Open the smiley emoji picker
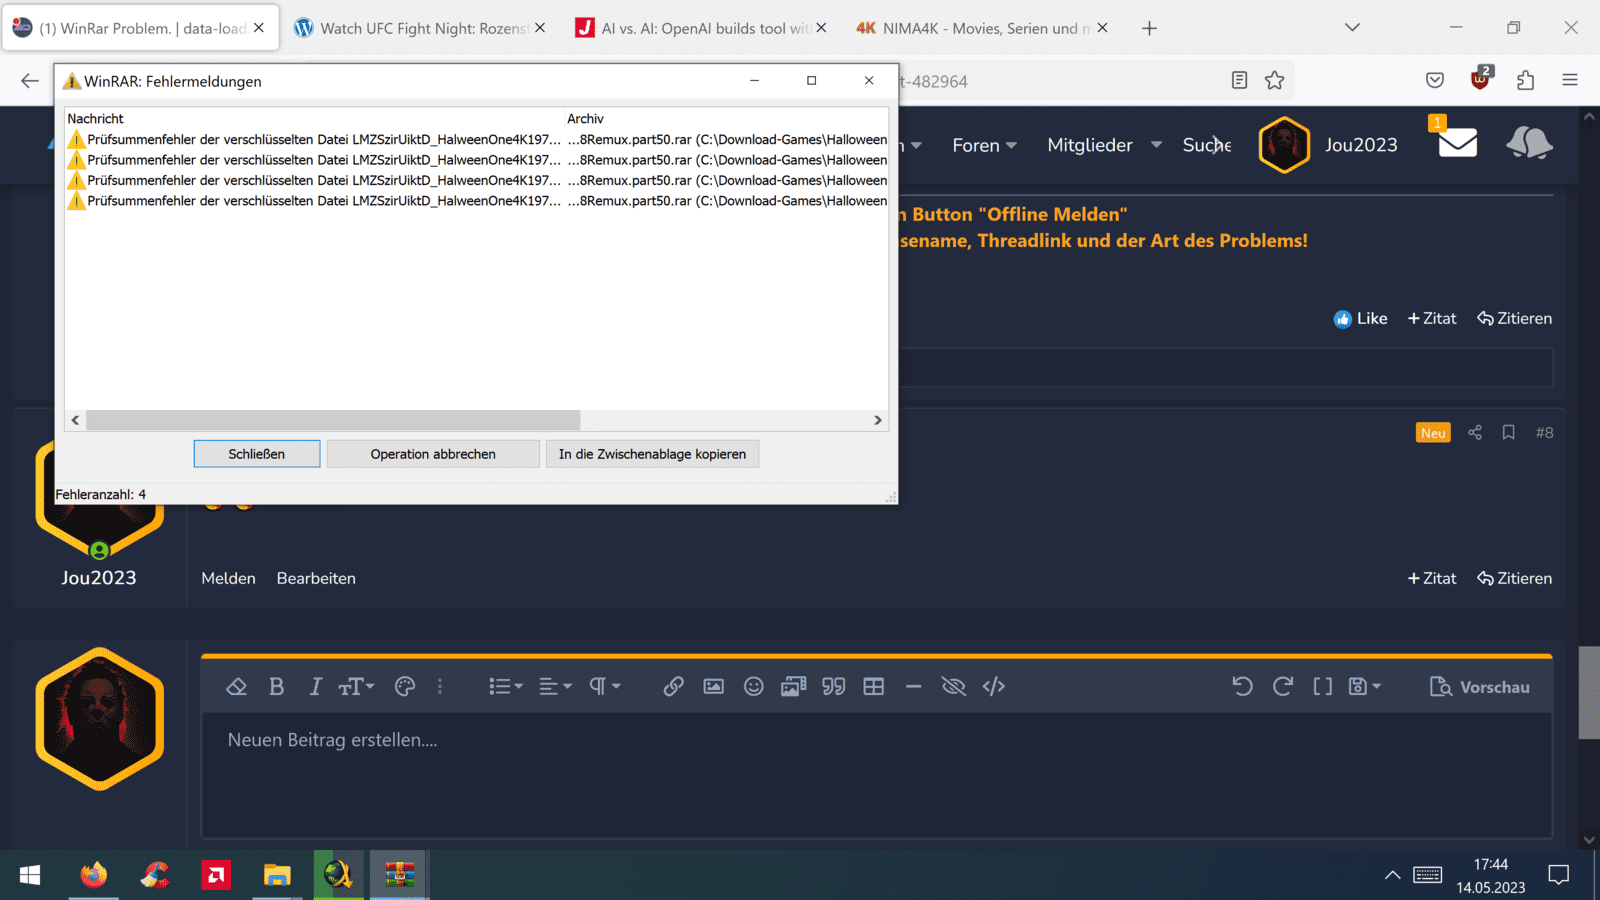 753,686
